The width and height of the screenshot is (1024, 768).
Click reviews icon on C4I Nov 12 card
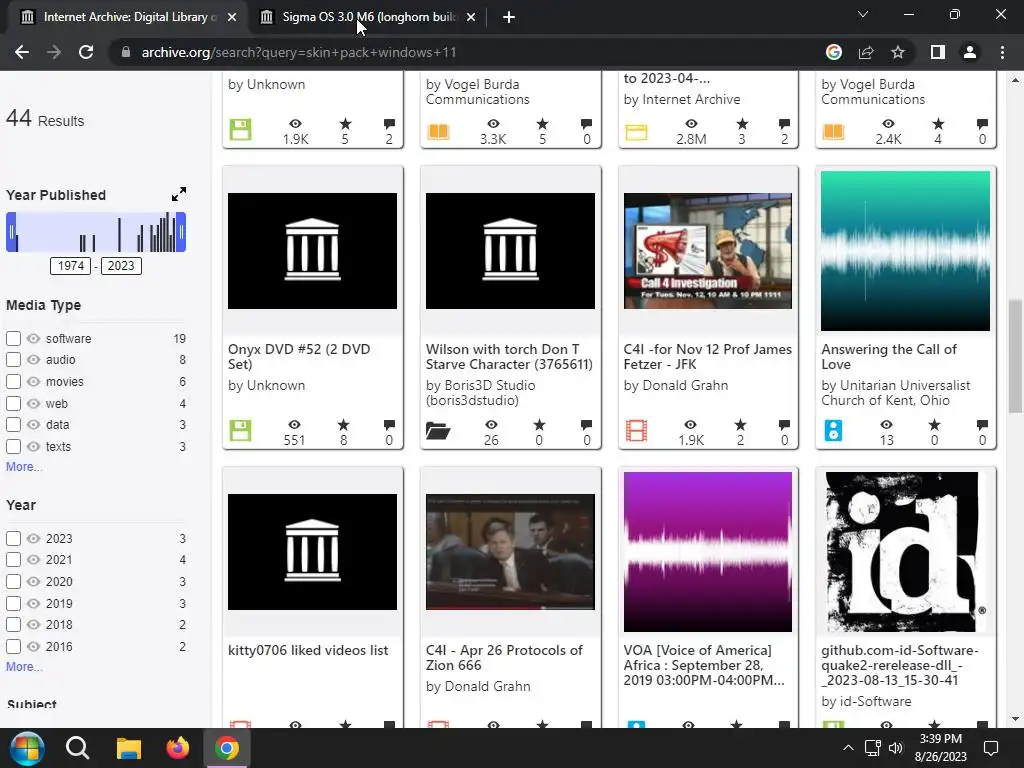(x=784, y=424)
